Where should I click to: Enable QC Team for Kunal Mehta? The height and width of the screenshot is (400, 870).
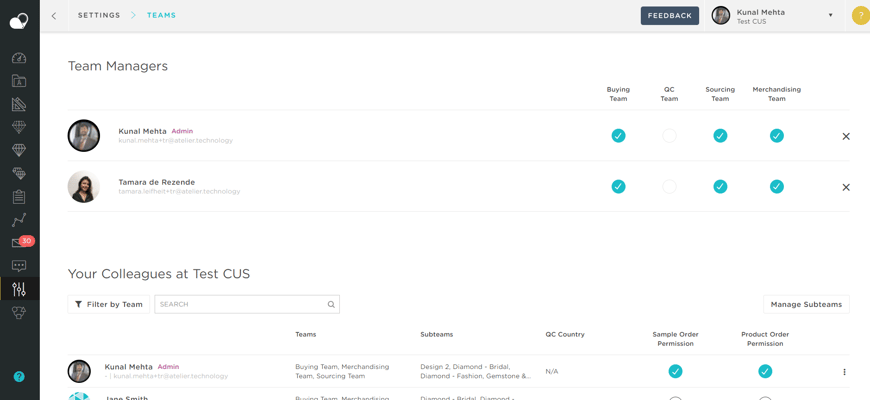pos(669,135)
